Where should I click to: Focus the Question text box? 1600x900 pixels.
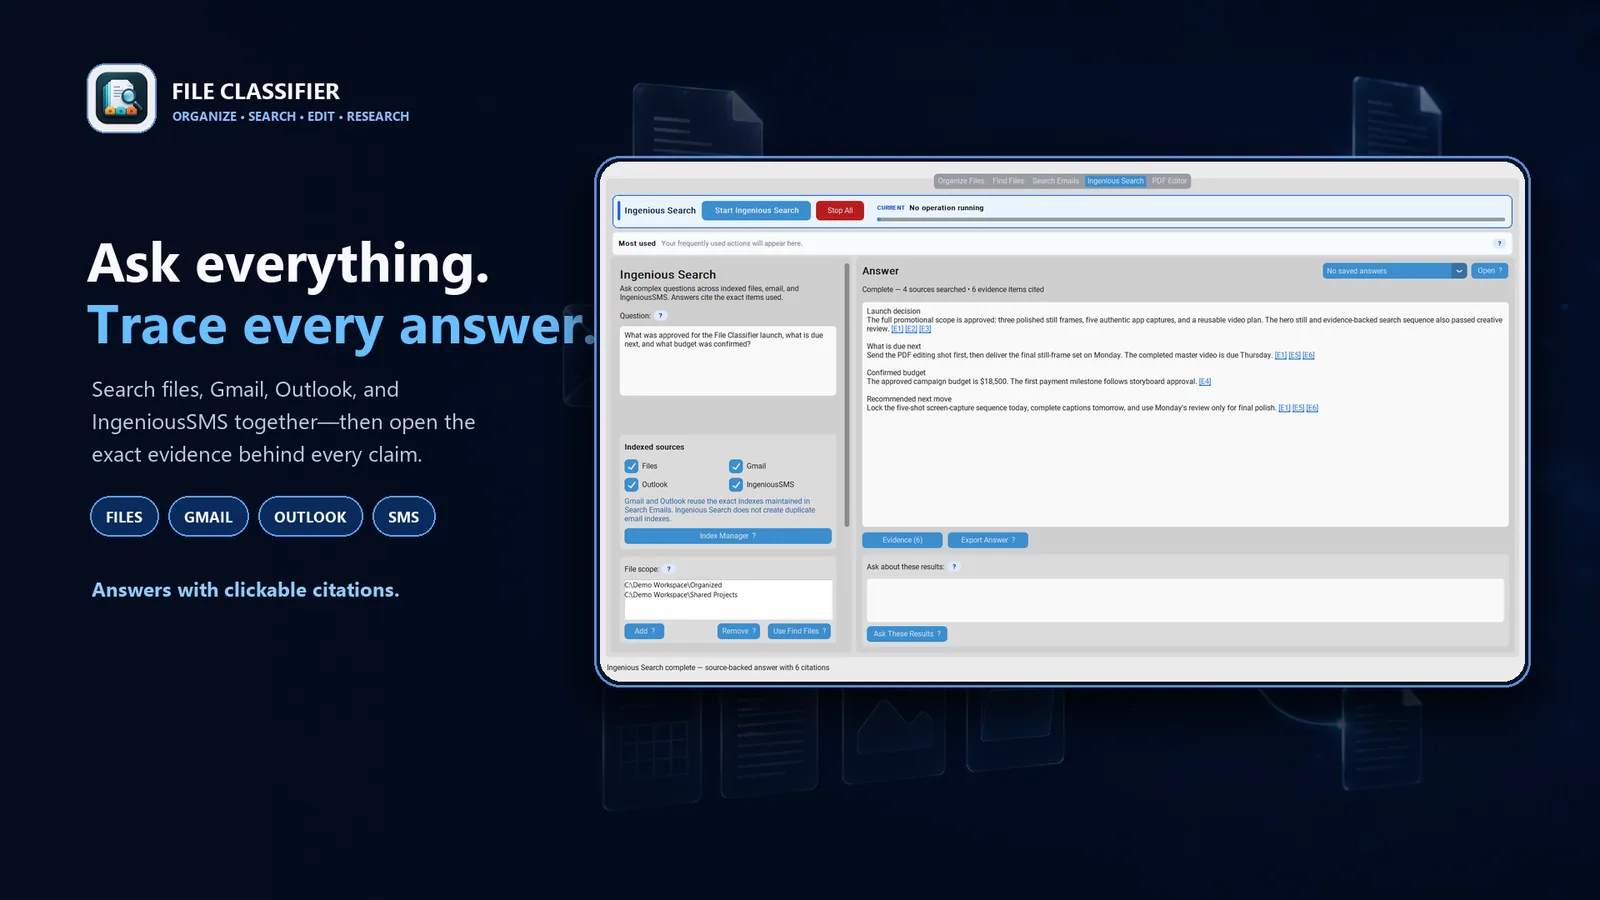click(x=728, y=361)
